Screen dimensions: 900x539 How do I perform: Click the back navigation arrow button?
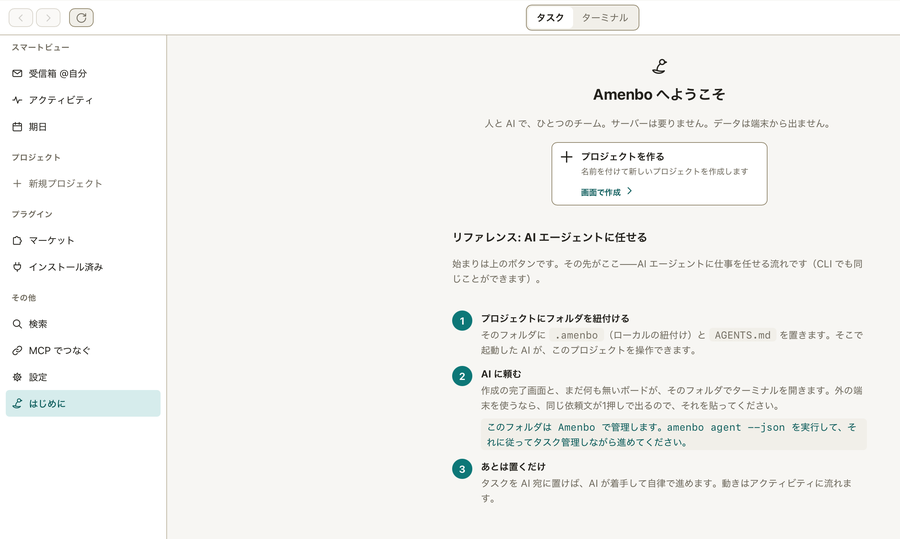(21, 18)
